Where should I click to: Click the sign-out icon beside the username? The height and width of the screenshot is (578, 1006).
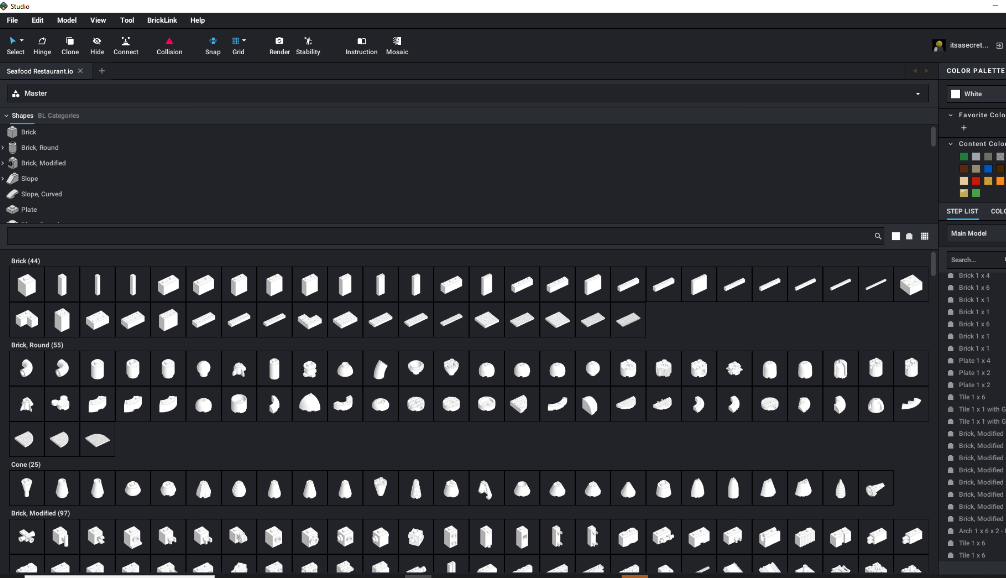pyautogui.click(x=999, y=46)
